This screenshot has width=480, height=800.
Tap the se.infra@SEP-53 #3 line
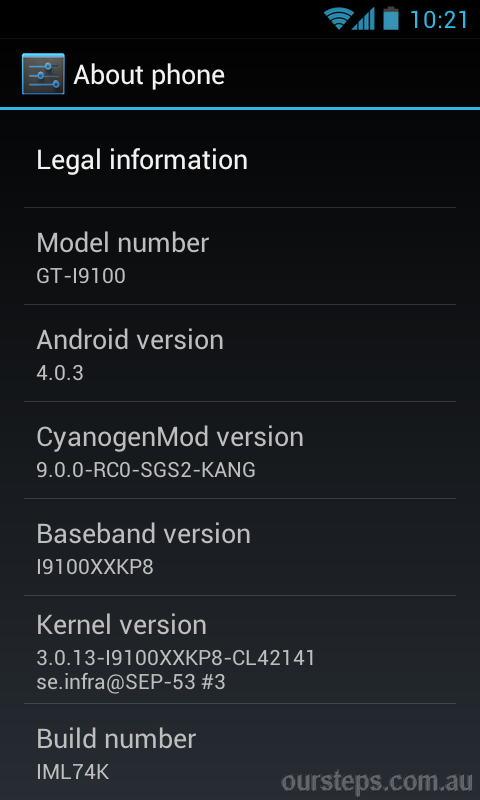tap(131, 682)
